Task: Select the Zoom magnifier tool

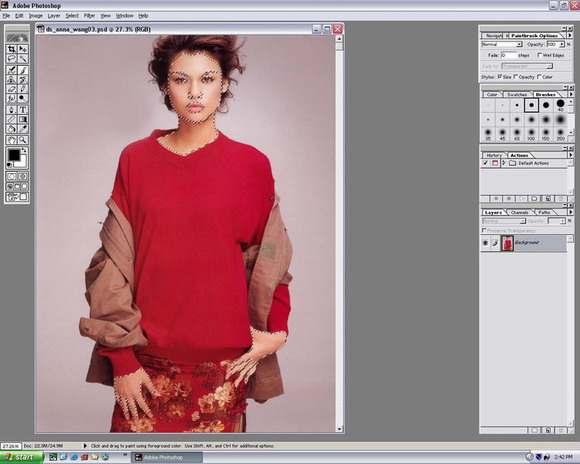Action: [x=23, y=140]
